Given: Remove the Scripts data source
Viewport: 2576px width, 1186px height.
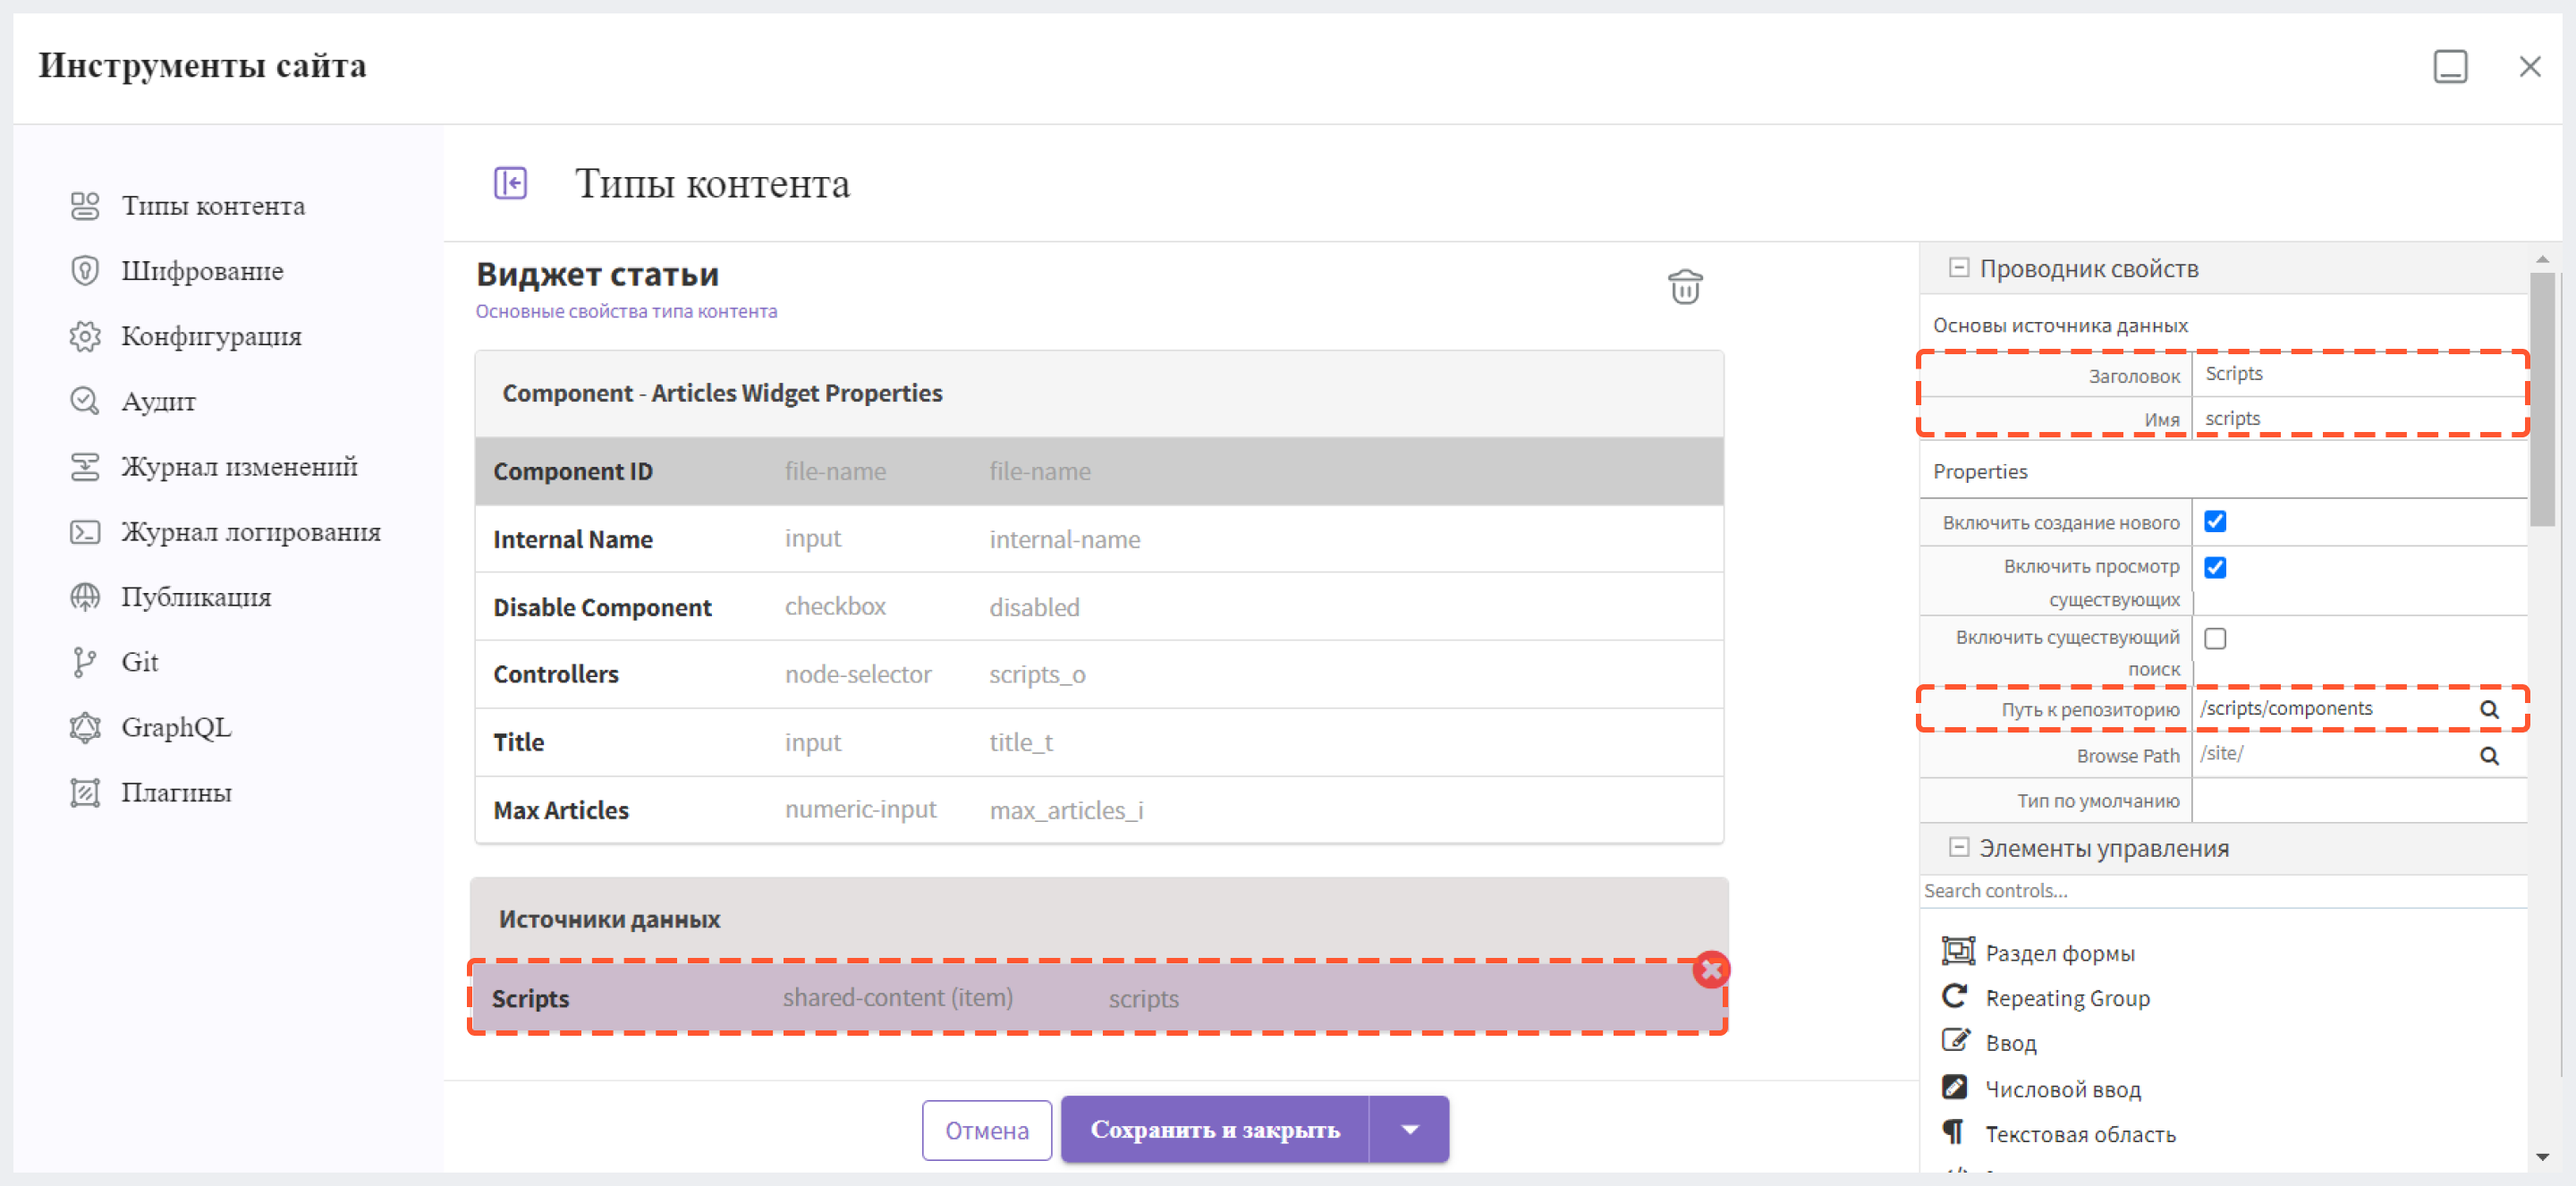Looking at the screenshot, I should click(x=1711, y=970).
